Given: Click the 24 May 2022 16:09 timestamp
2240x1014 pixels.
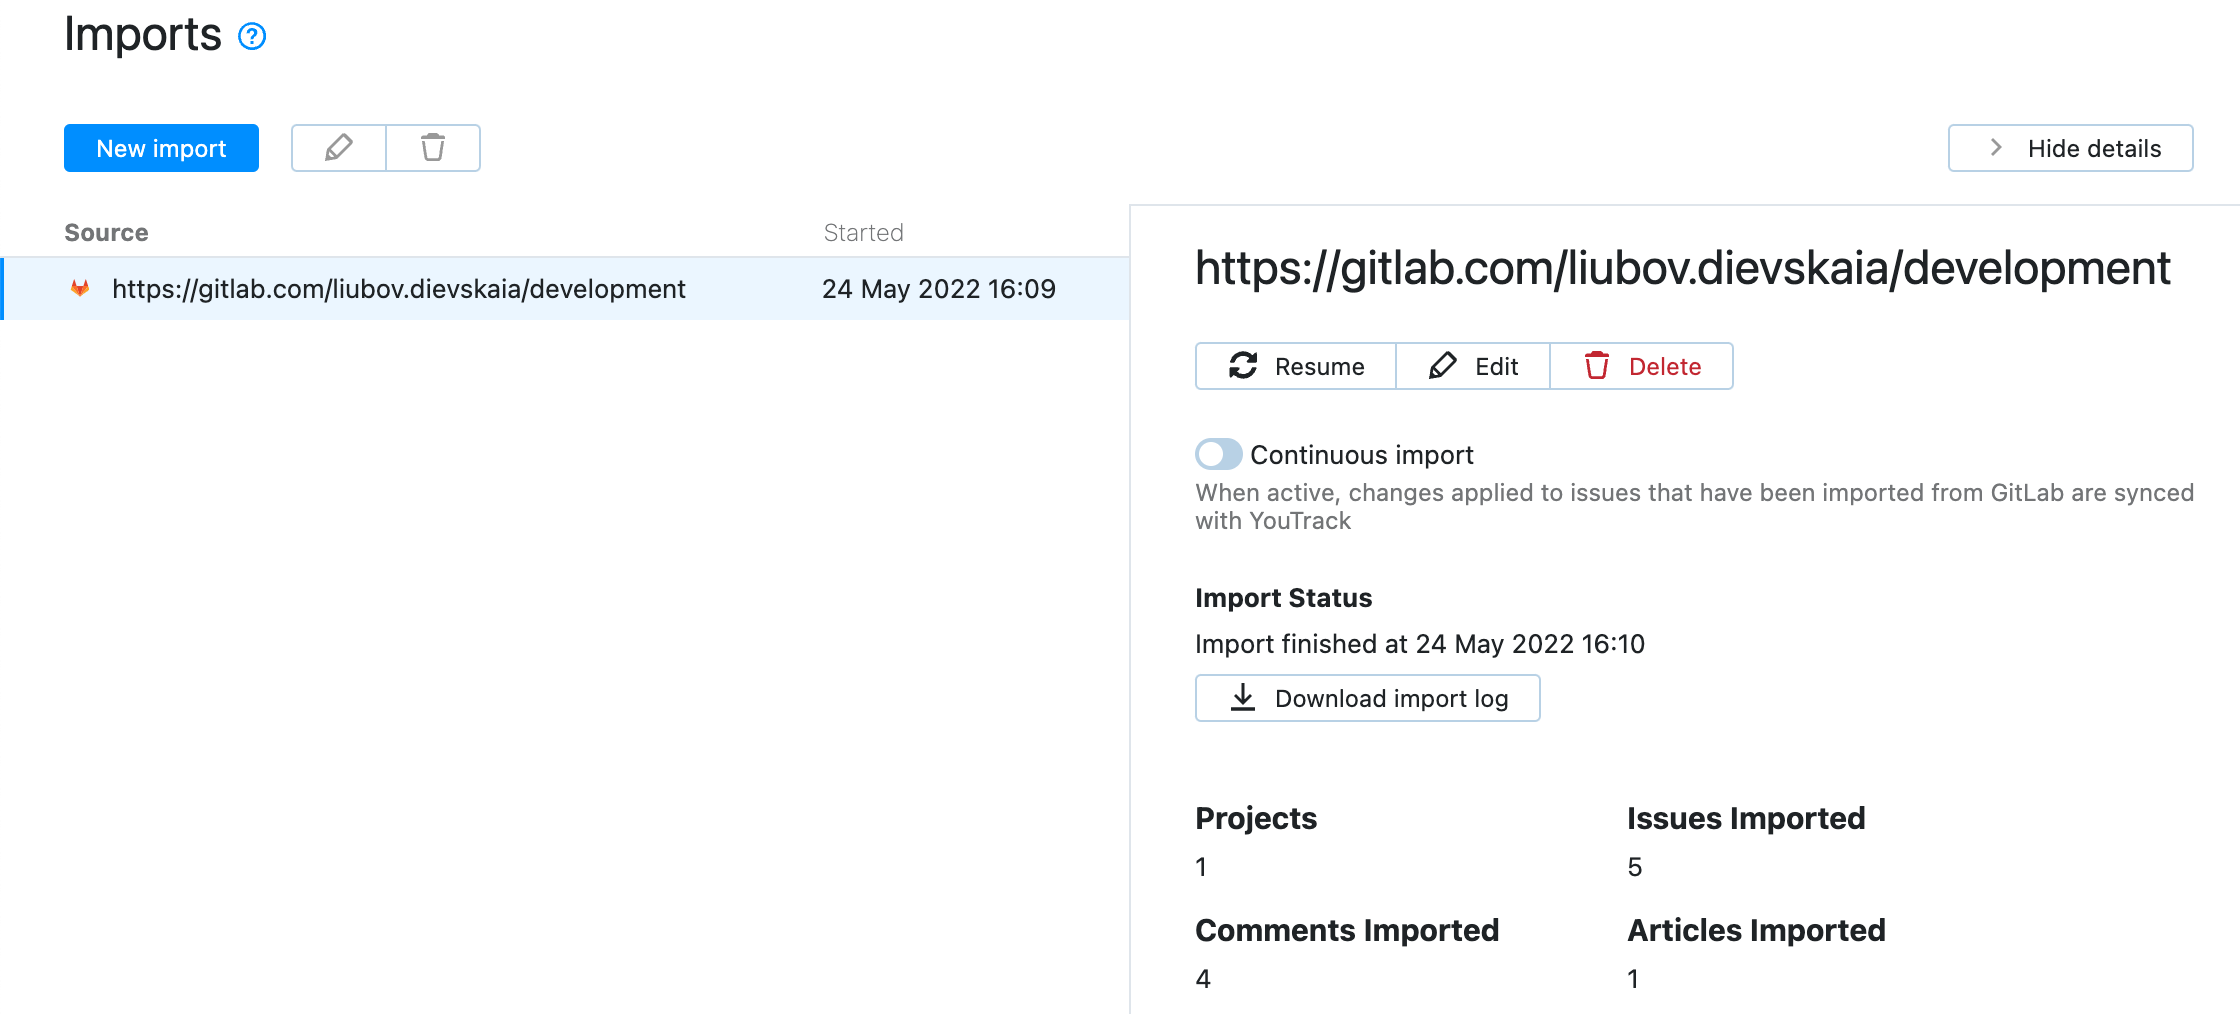Looking at the screenshot, I should coord(938,289).
